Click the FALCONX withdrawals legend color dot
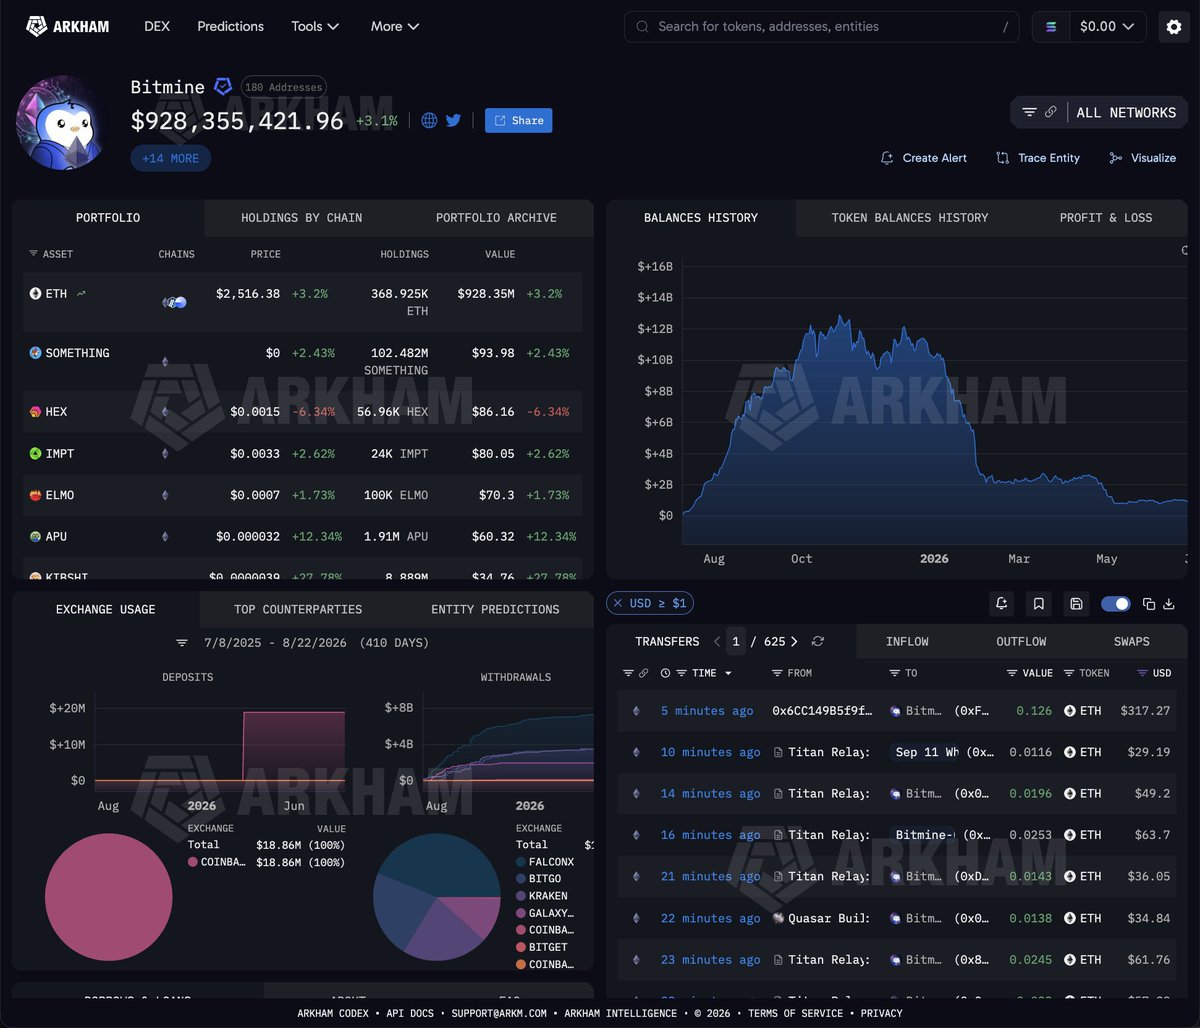 click(x=521, y=861)
